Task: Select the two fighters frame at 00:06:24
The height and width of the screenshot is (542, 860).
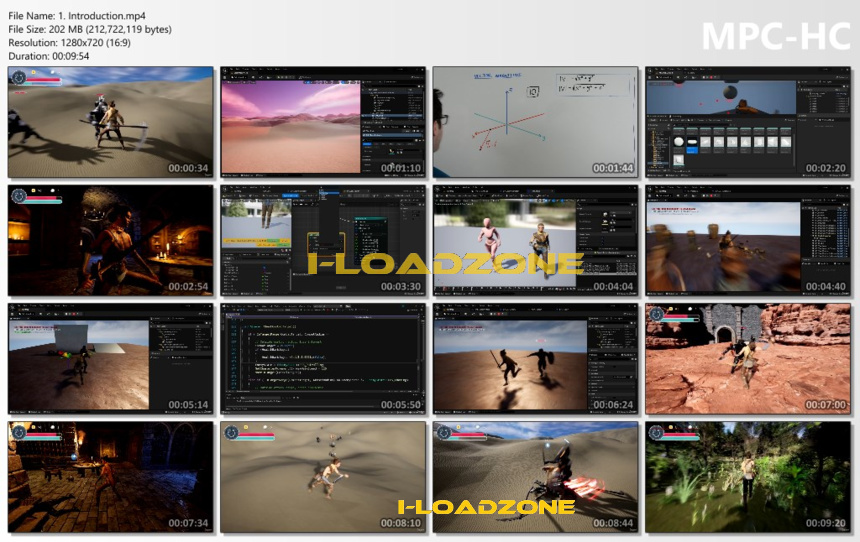Action: tap(535, 359)
